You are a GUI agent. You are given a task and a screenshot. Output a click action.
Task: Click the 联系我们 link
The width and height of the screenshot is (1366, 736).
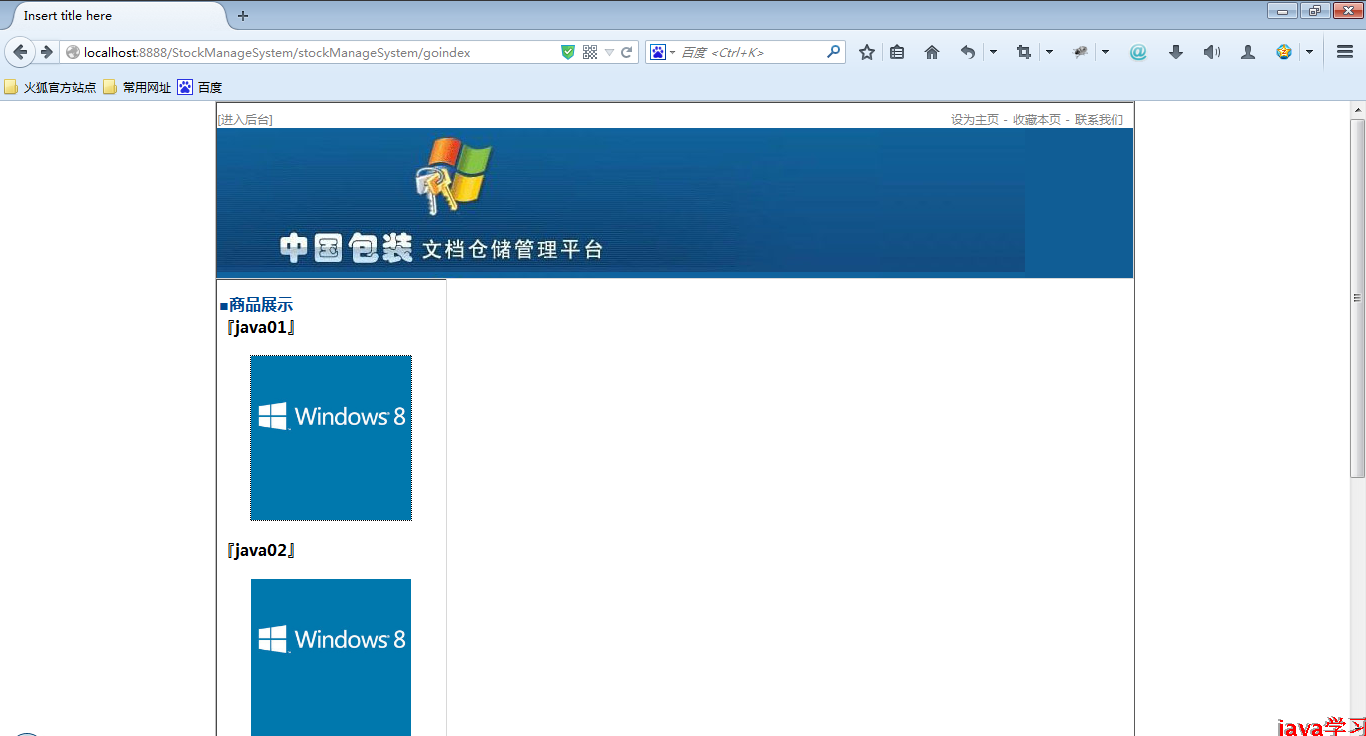1099,120
